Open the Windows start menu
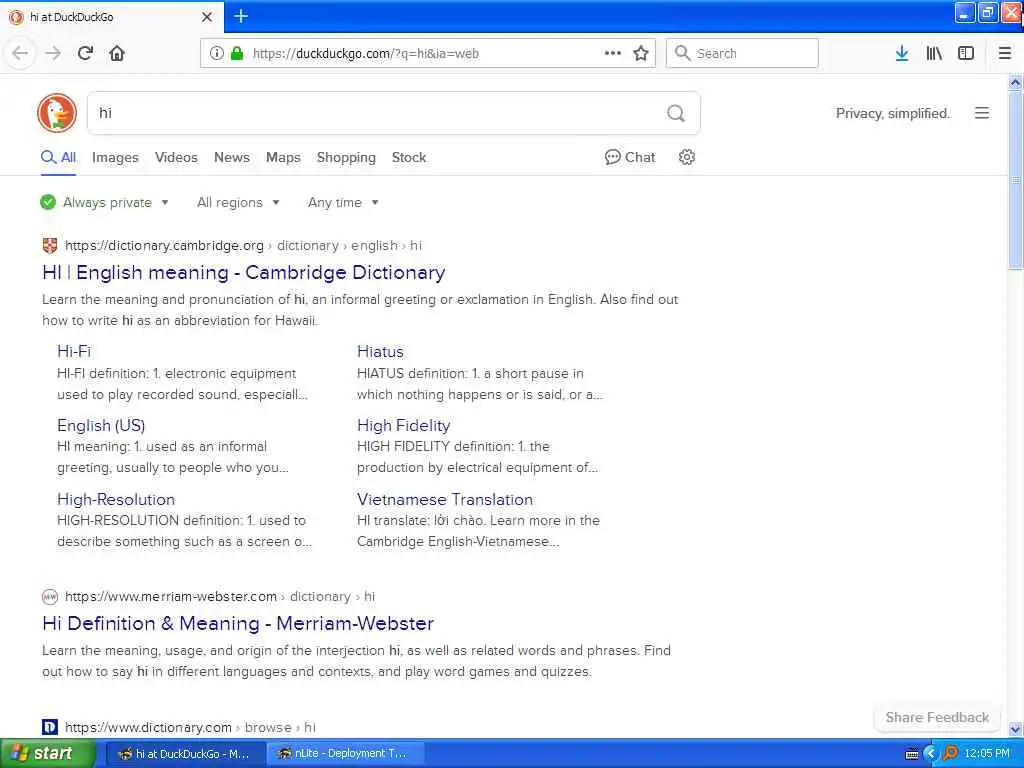Viewport: 1024px width, 768px height. click(46, 754)
